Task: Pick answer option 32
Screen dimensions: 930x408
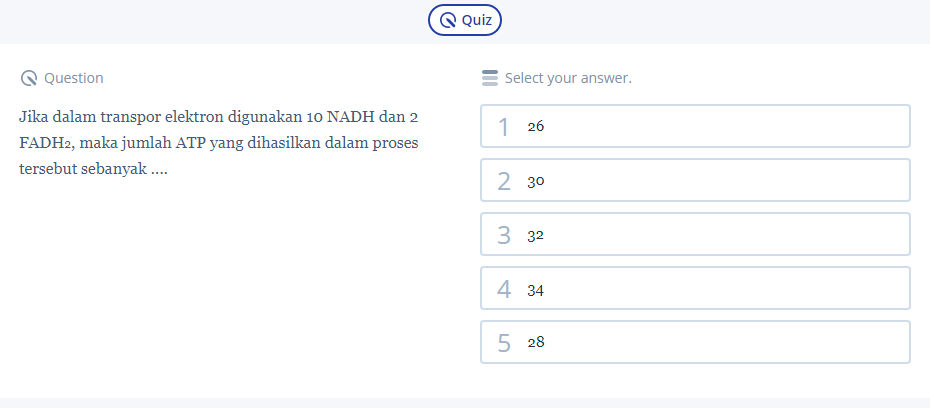Action: 695,234
